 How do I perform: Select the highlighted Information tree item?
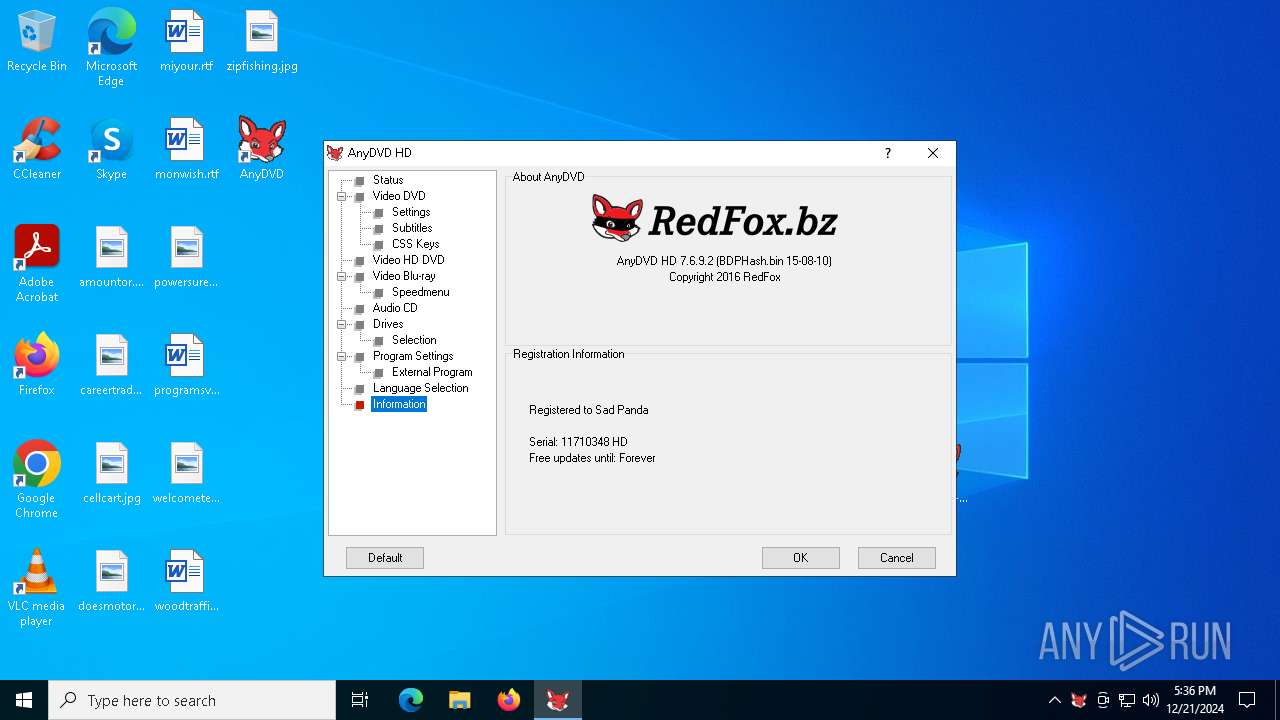pos(399,404)
